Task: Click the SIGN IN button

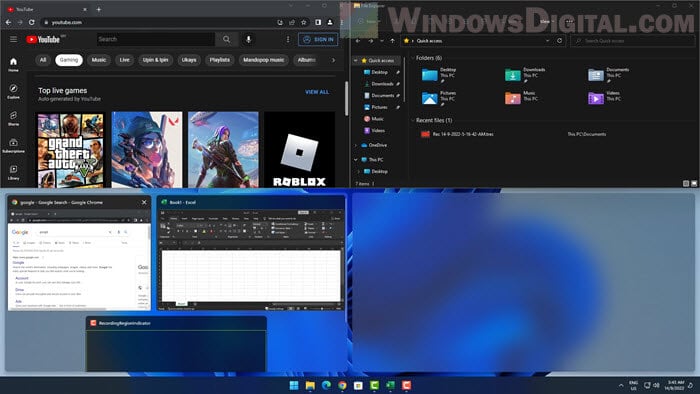Action: click(x=318, y=39)
